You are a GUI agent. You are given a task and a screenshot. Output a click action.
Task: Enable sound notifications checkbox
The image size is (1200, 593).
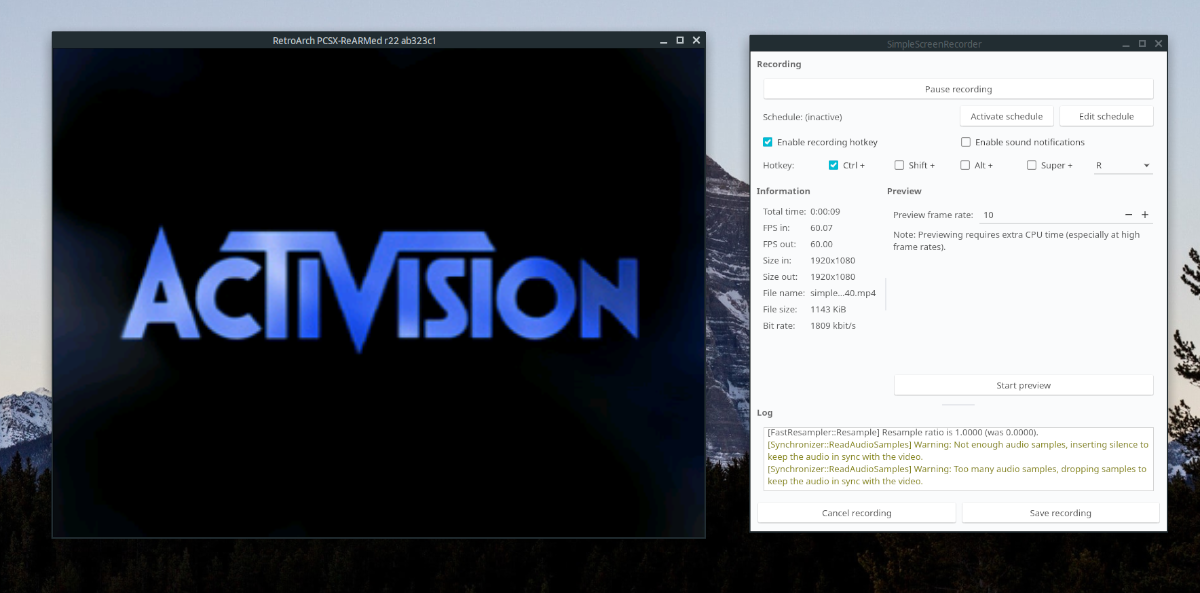pyautogui.click(x=966, y=142)
